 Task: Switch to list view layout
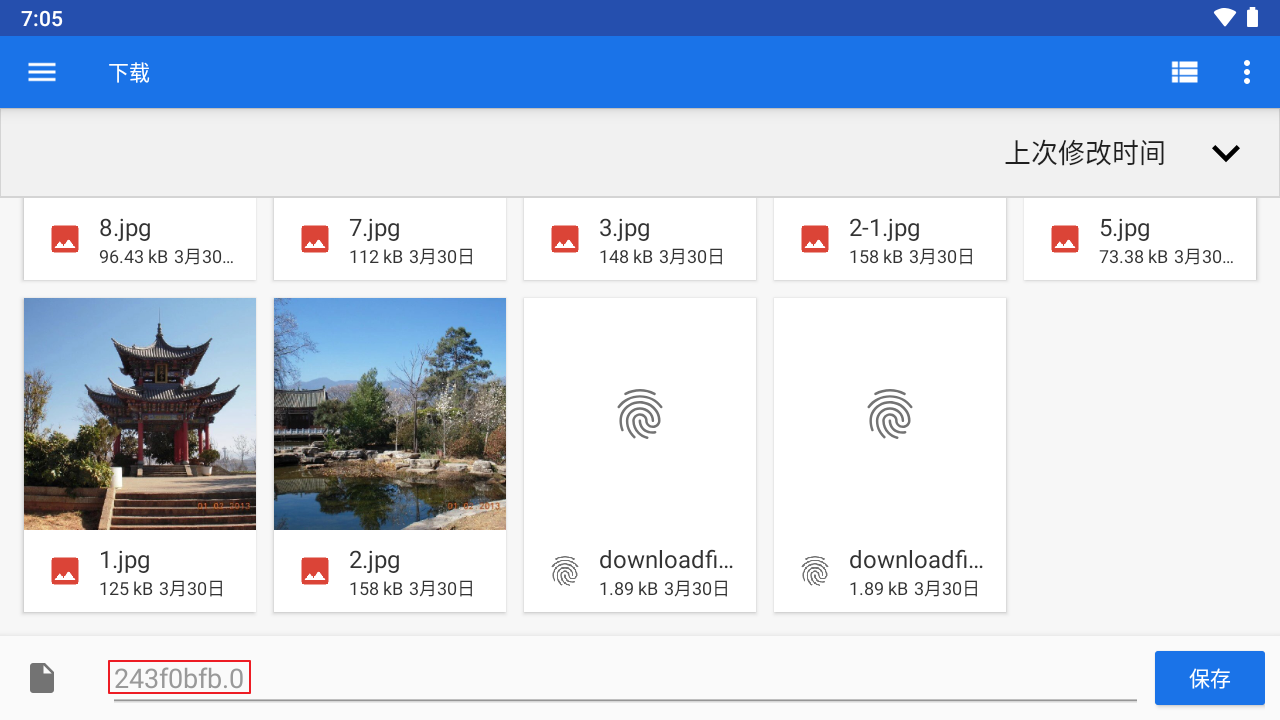point(1185,72)
